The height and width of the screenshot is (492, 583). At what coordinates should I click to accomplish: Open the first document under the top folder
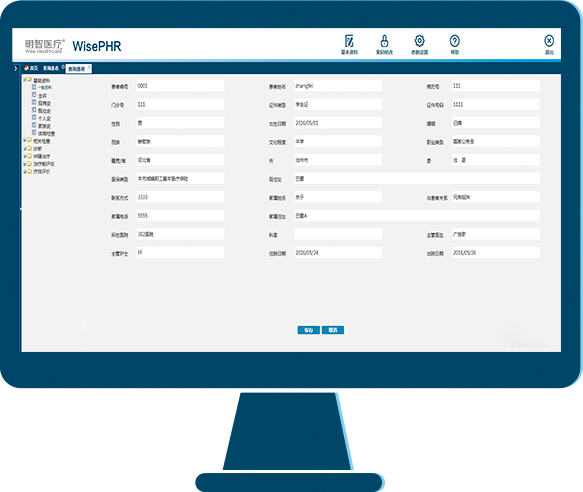click(x=42, y=87)
